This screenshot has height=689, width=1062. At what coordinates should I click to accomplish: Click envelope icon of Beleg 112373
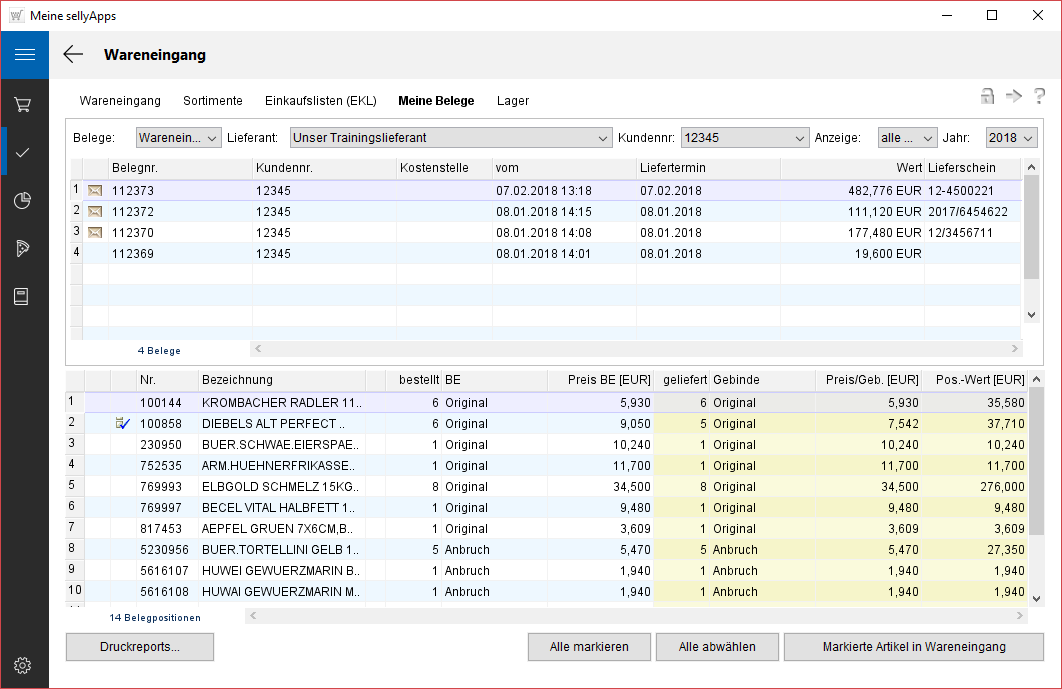[95, 190]
